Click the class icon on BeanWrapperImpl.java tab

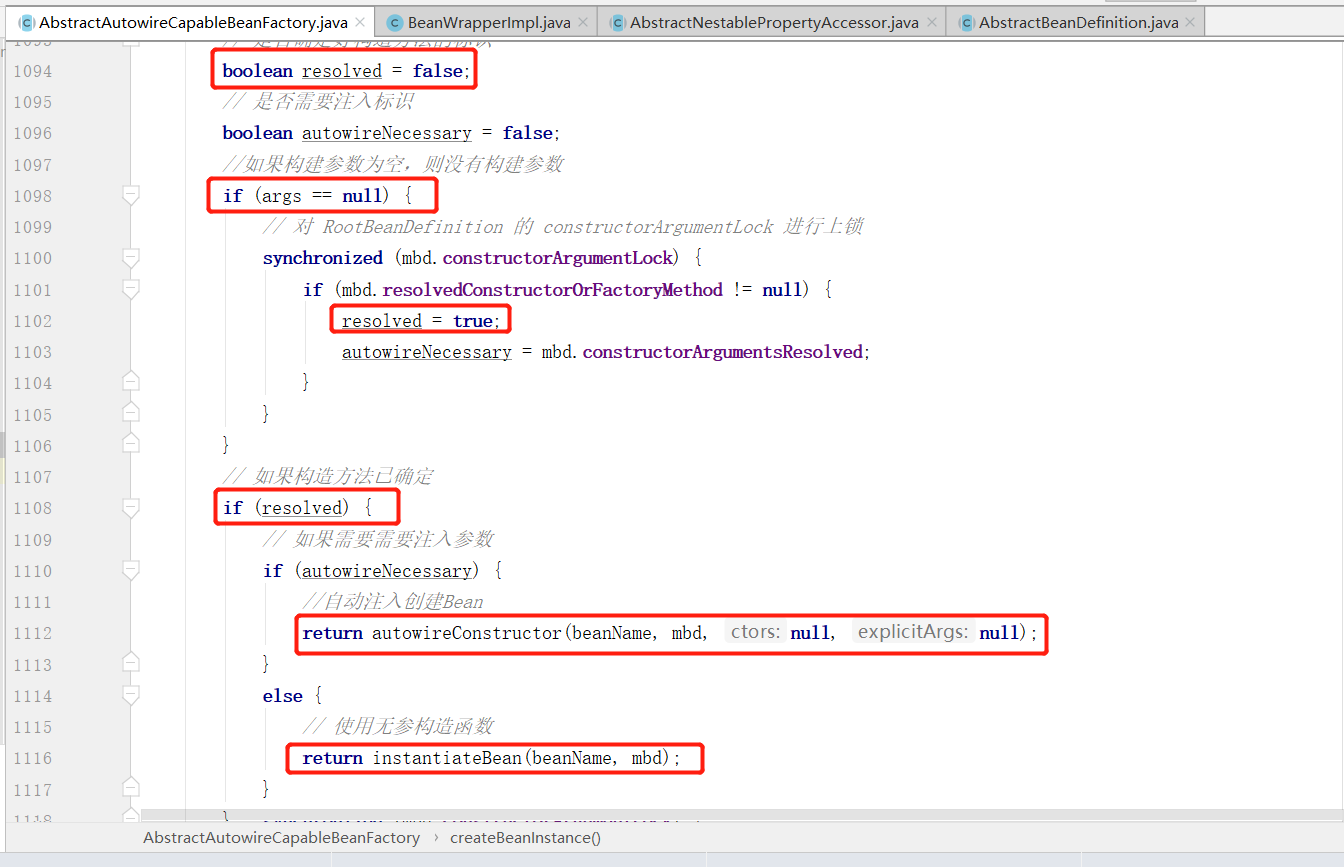(395, 22)
